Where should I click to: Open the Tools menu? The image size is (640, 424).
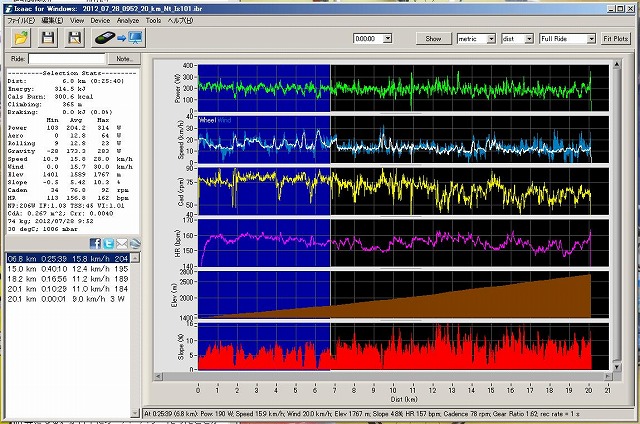[153, 20]
